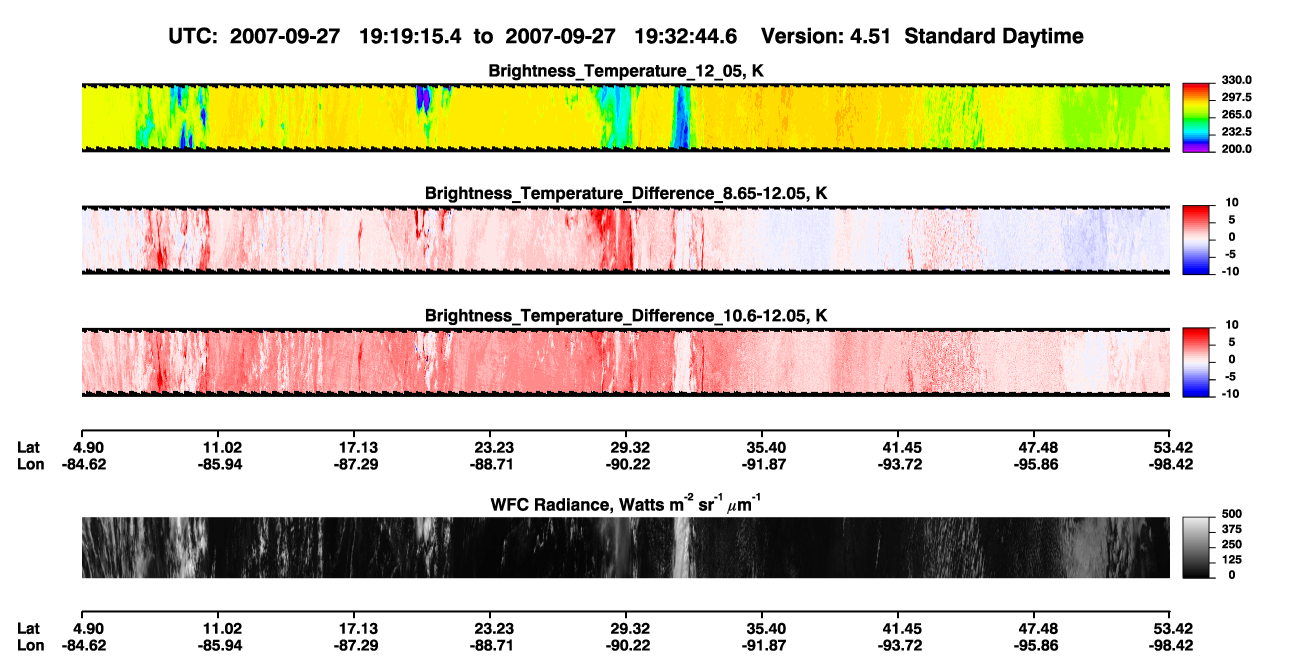Click longitude '-93.72' under the WFC Radiance panel
The height and width of the screenshot is (667, 1300).
[901, 646]
